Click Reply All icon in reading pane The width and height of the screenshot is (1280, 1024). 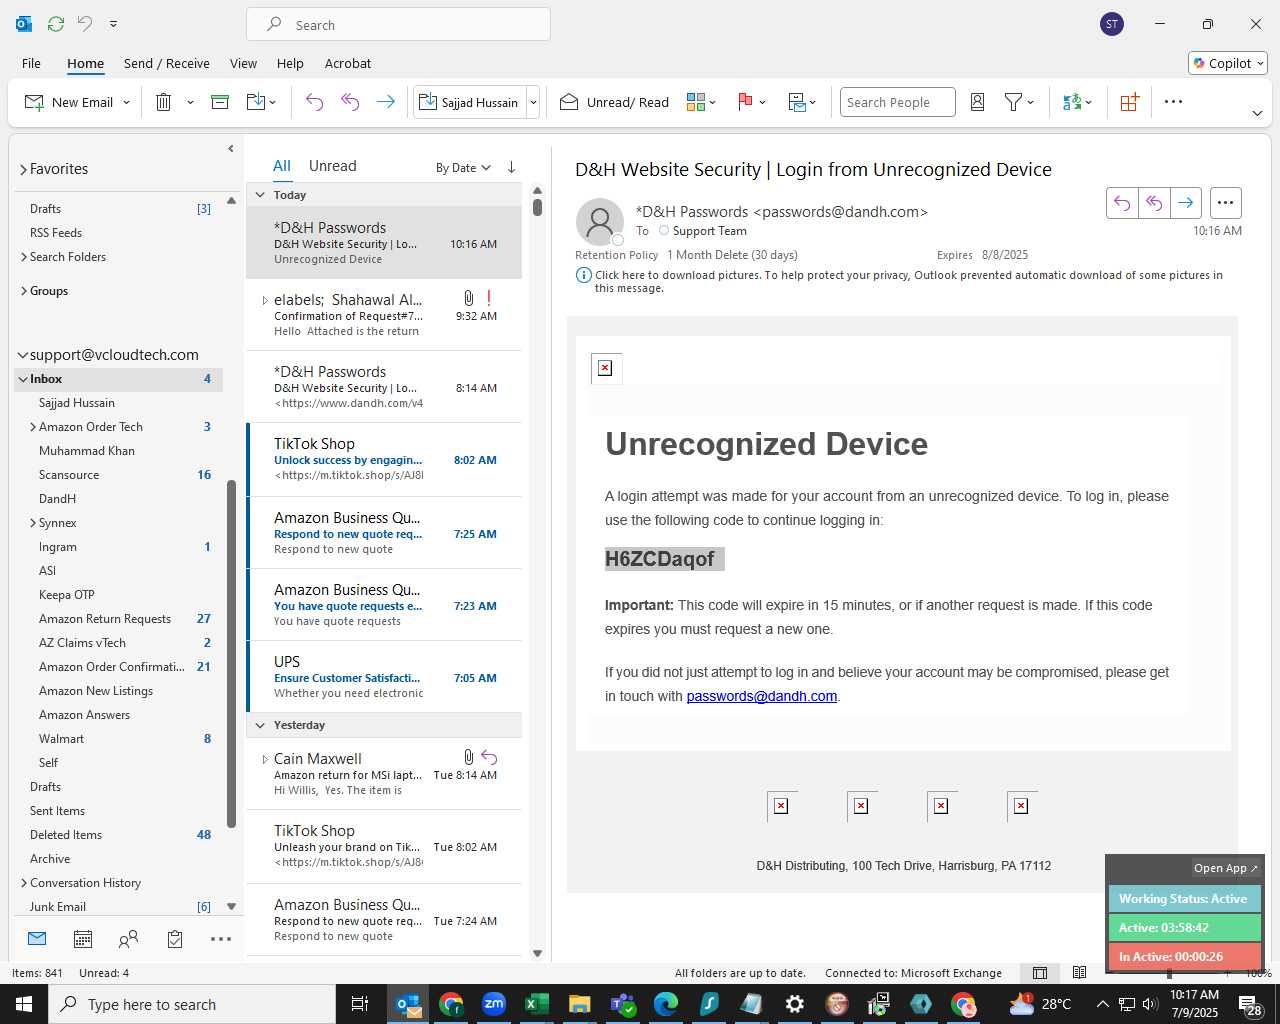coord(1154,203)
